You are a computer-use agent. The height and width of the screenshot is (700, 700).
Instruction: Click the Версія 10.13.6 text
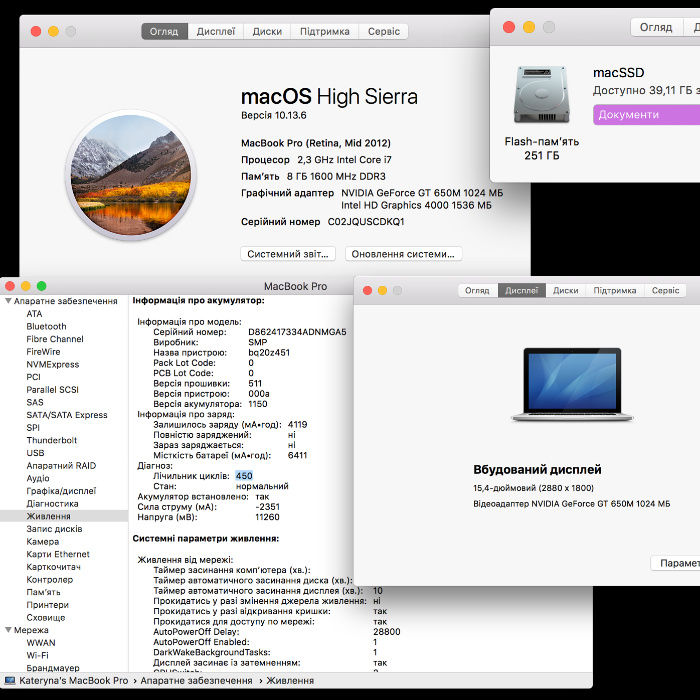274,115
